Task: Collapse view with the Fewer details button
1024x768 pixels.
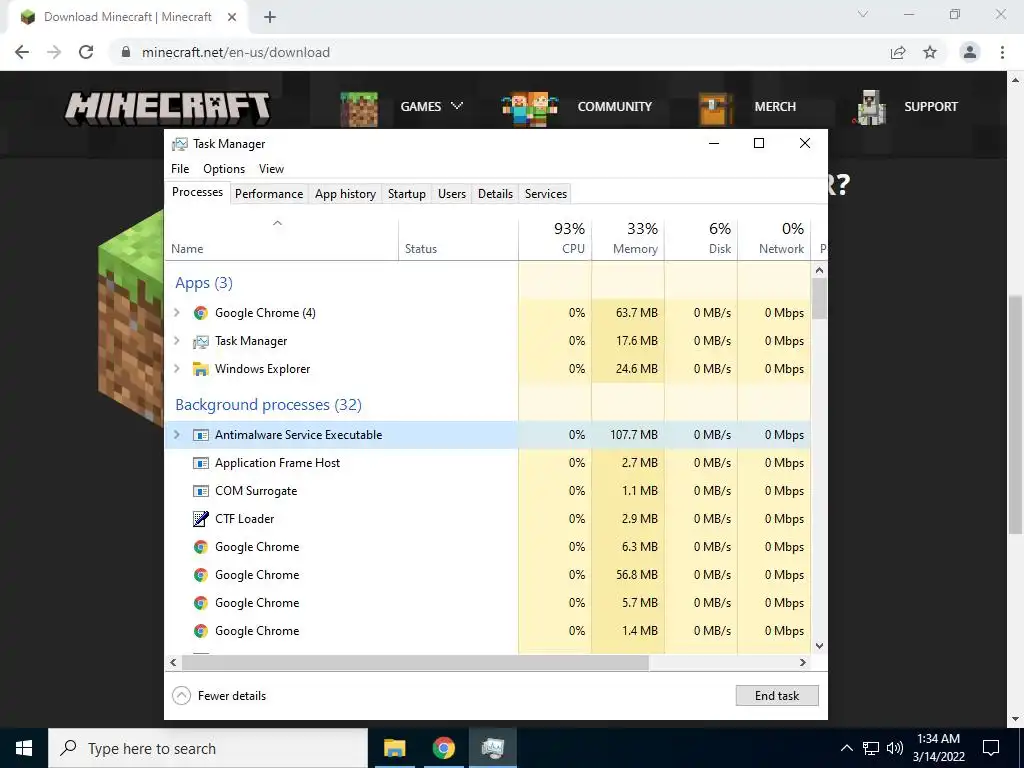Action: 219,696
